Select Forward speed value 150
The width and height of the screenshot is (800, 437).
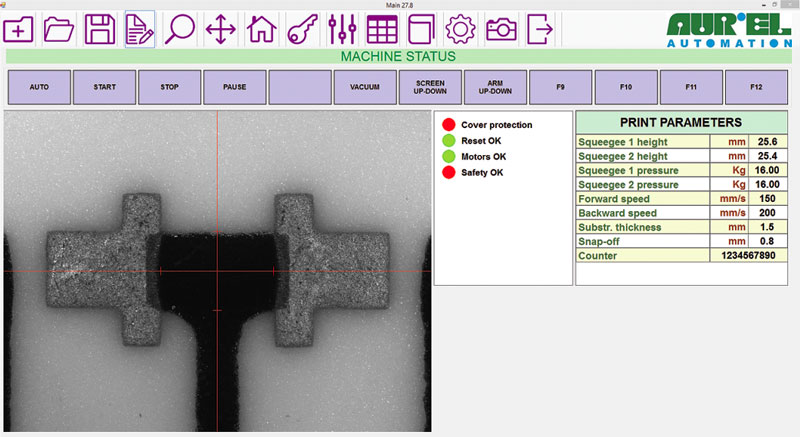[x=767, y=199]
